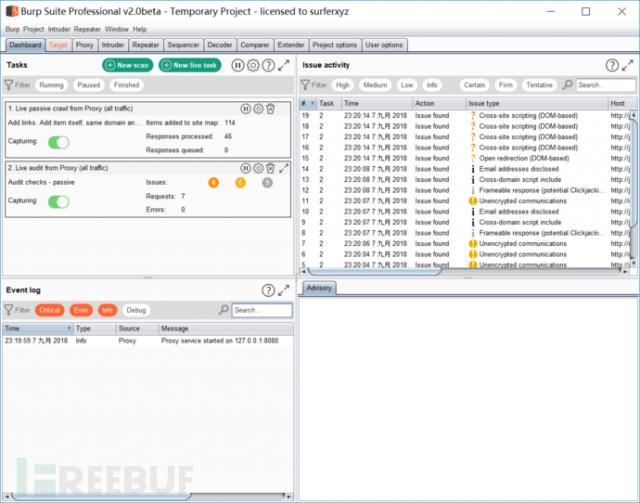Open Tasks panel help icon
The height and width of the screenshot is (503, 640).
pyautogui.click(x=268, y=65)
